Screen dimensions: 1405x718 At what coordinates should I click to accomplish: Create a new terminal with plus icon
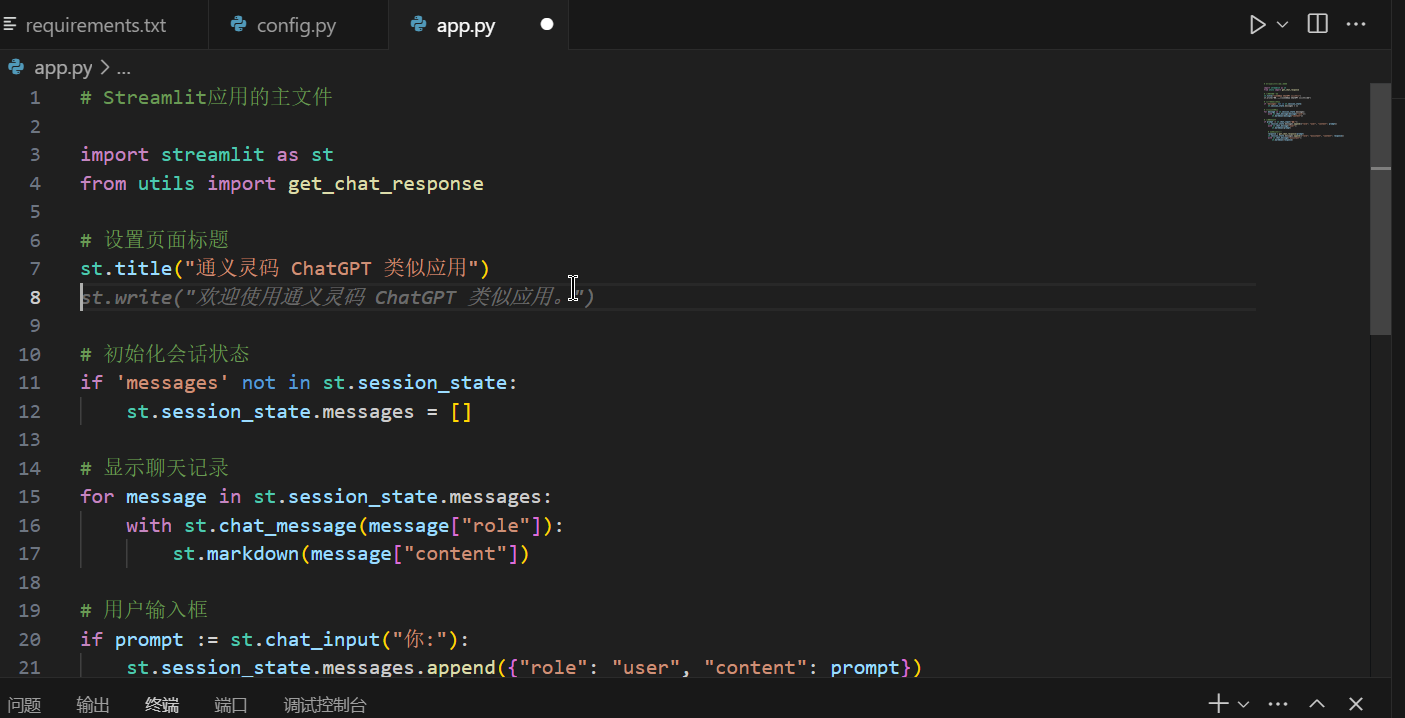pyautogui.click(x=1218, y=704)
